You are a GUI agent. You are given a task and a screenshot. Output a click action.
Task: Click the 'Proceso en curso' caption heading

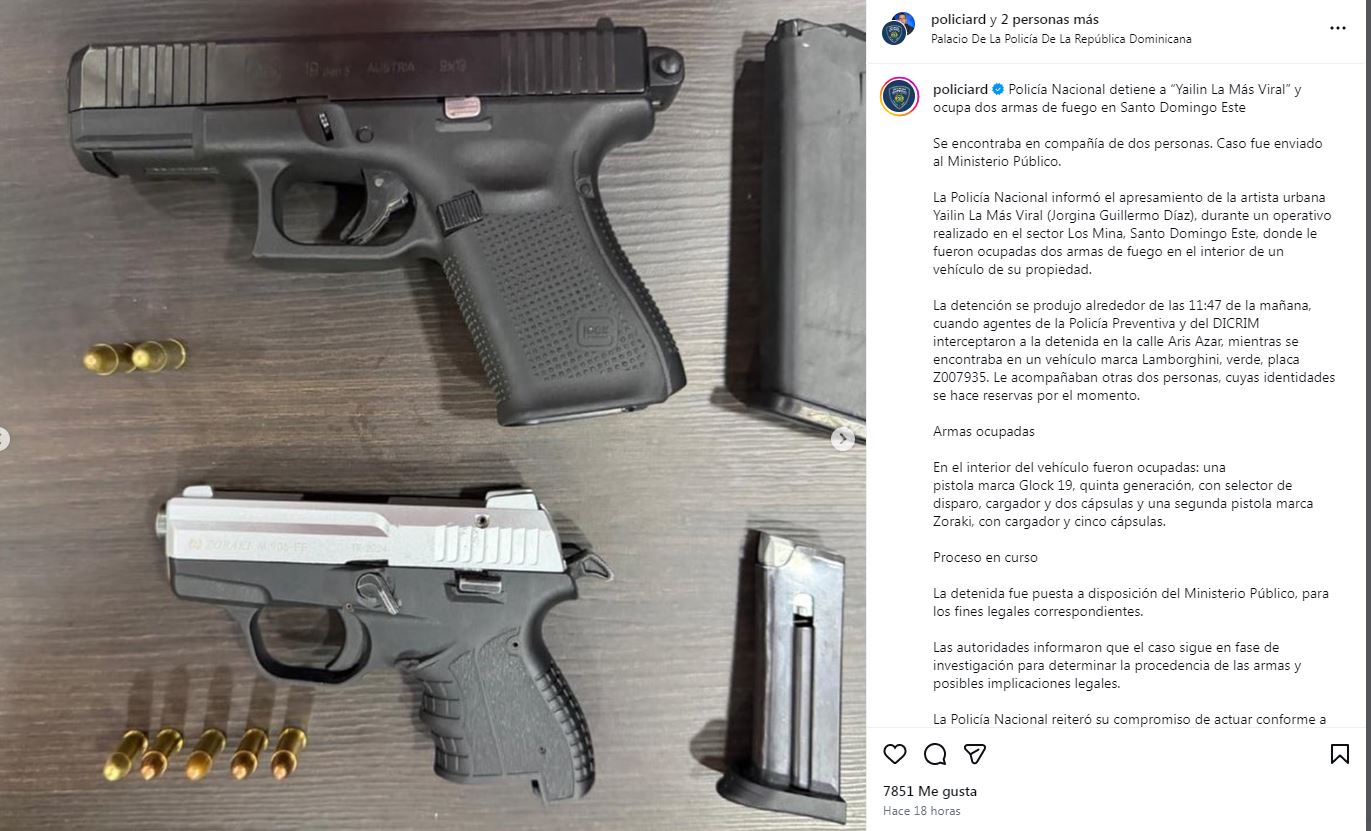pyautogui.click(x=985, y=558)
